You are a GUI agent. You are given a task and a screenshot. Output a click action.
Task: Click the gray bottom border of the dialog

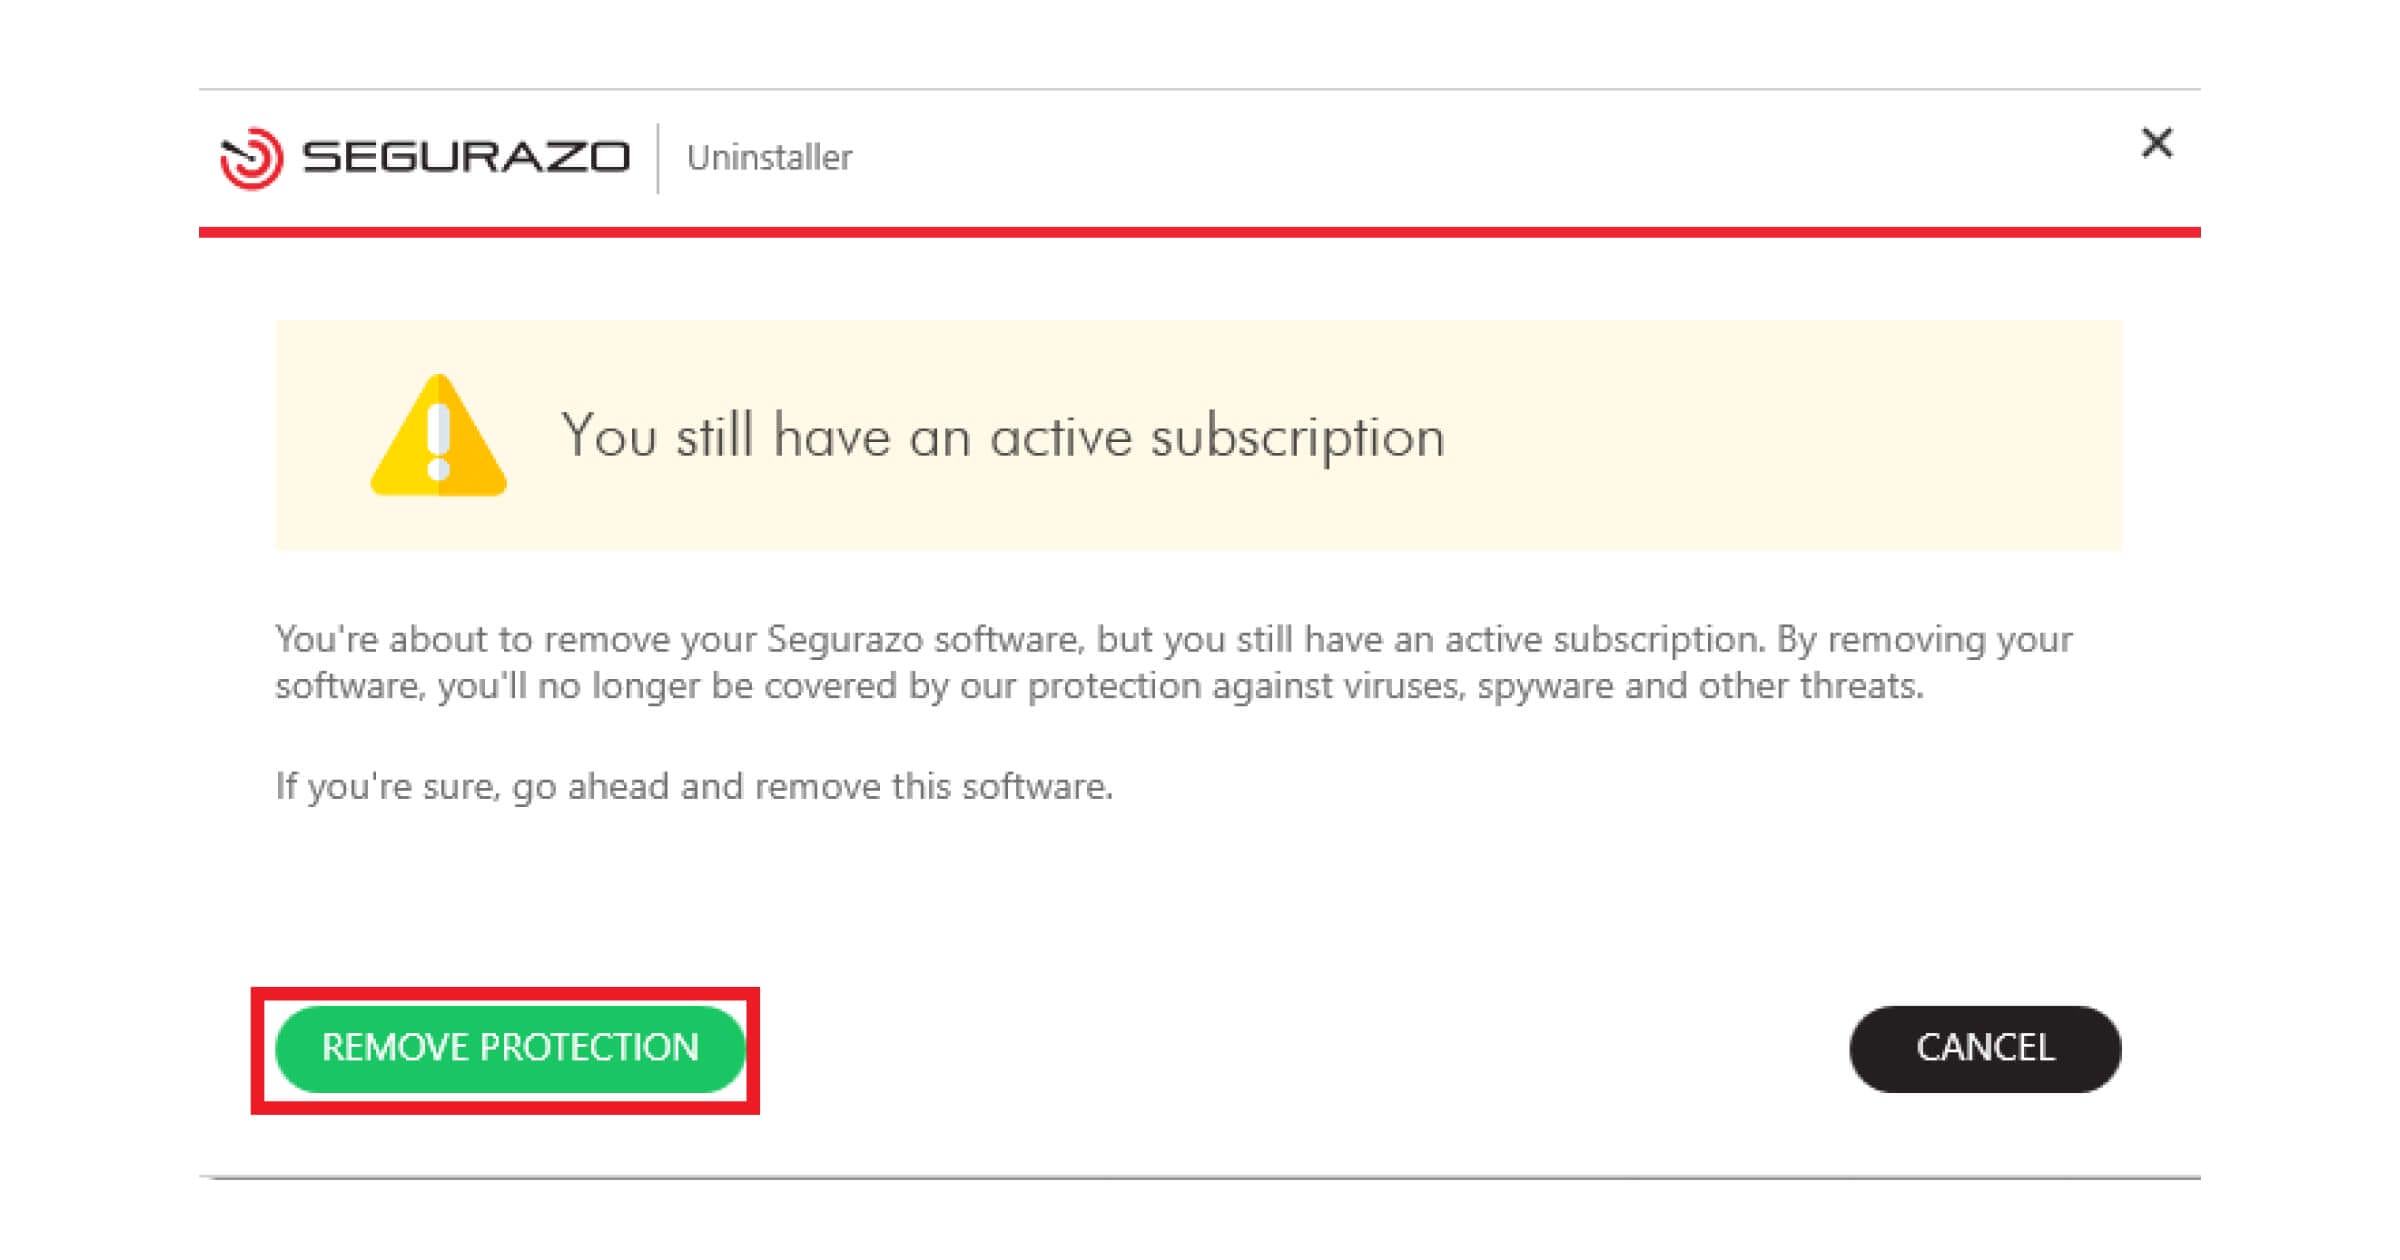pyautogui.click(x=1199, y=1177)
